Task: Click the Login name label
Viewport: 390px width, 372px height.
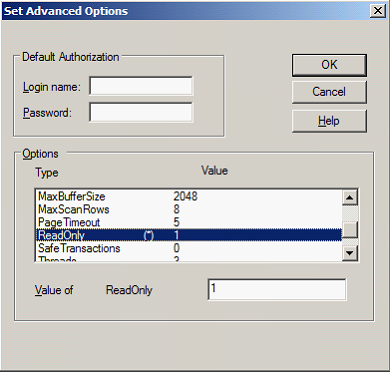Action: [x=52, y=87]
